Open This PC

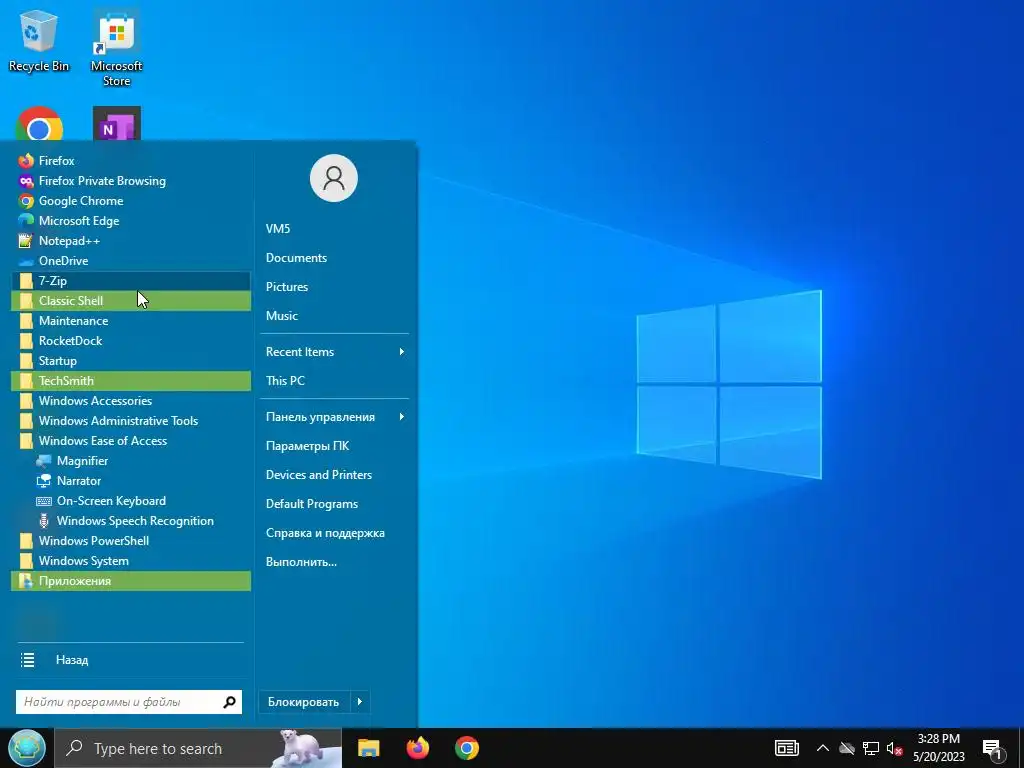(334, 381)
